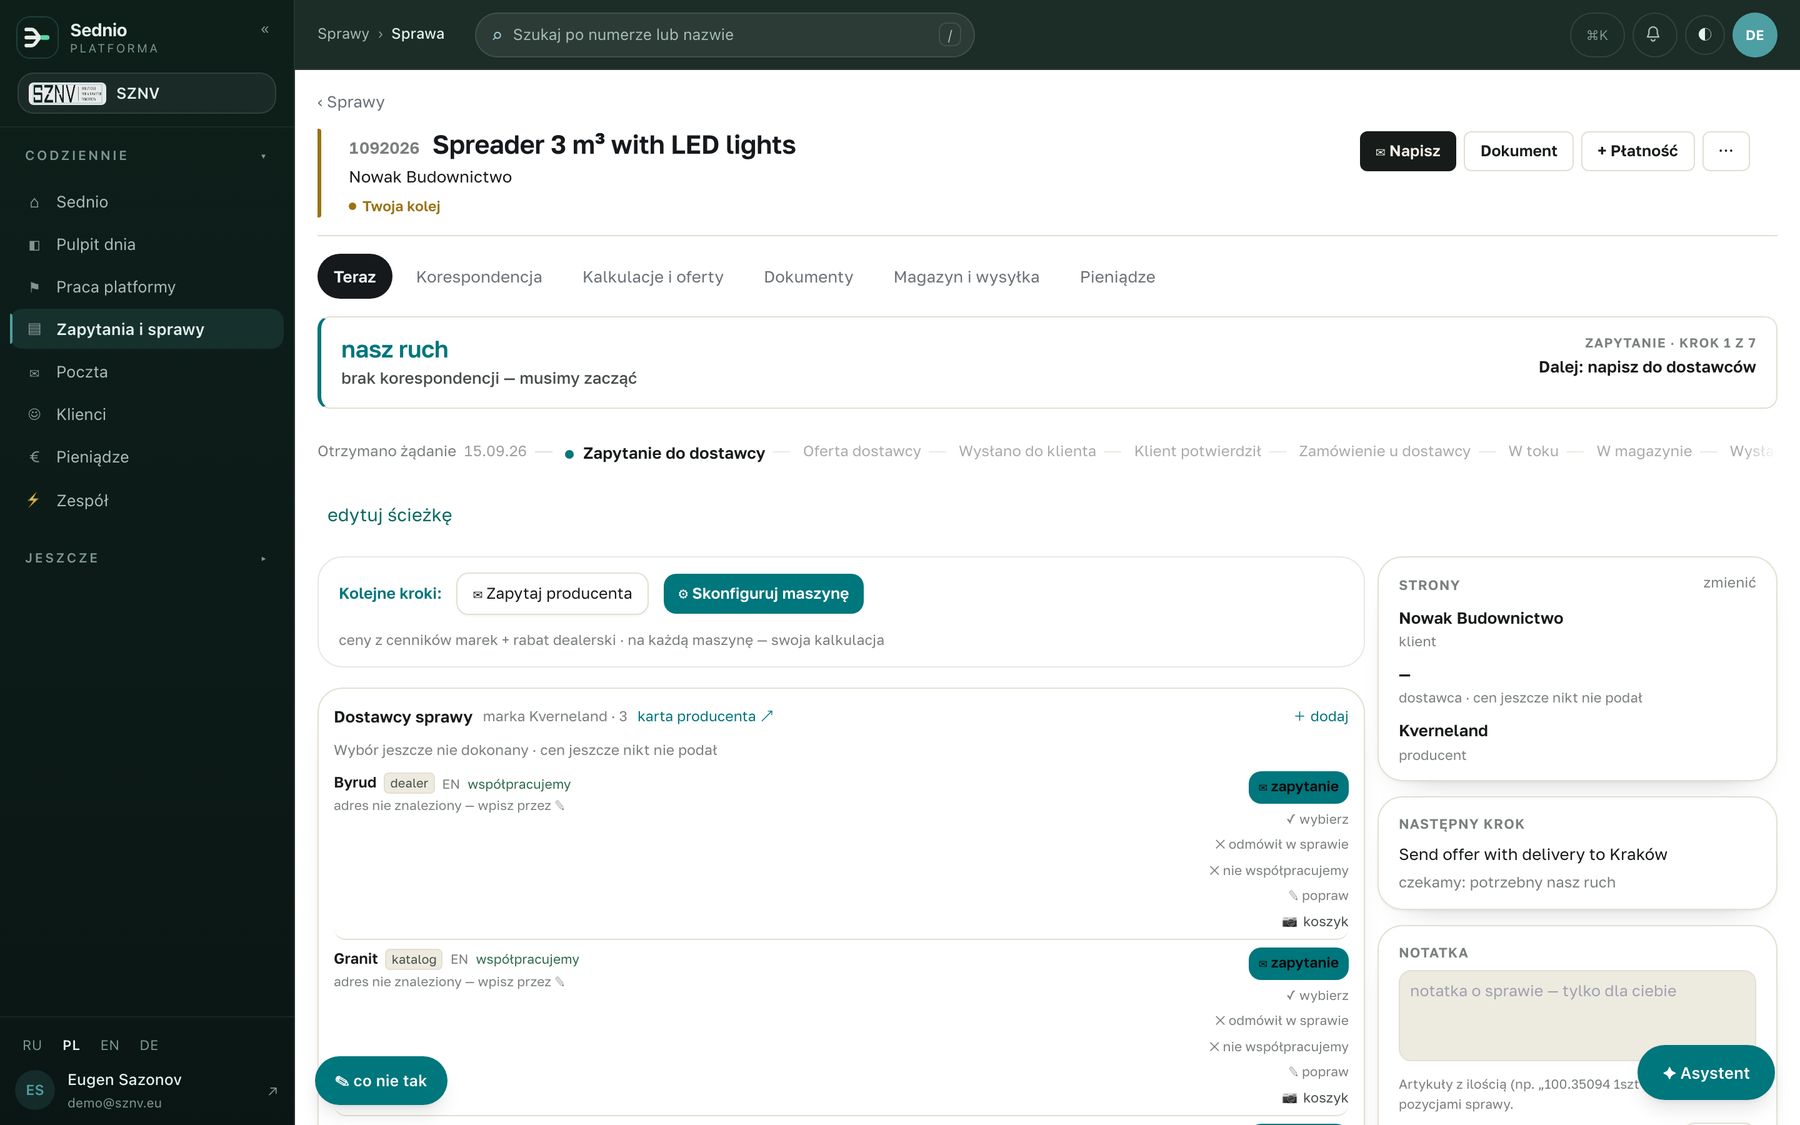Edit Byrud address pencil icon

(x=560, y=806)
